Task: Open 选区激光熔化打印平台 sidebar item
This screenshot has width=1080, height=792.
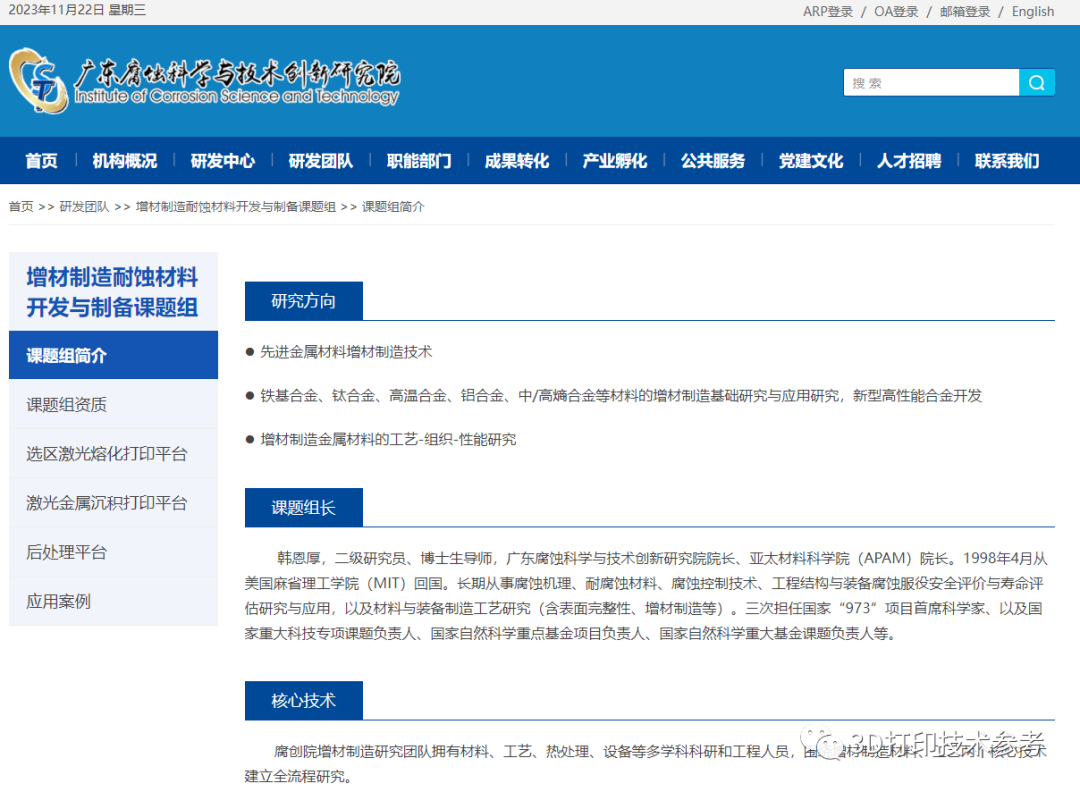Action: click(113, 454)
